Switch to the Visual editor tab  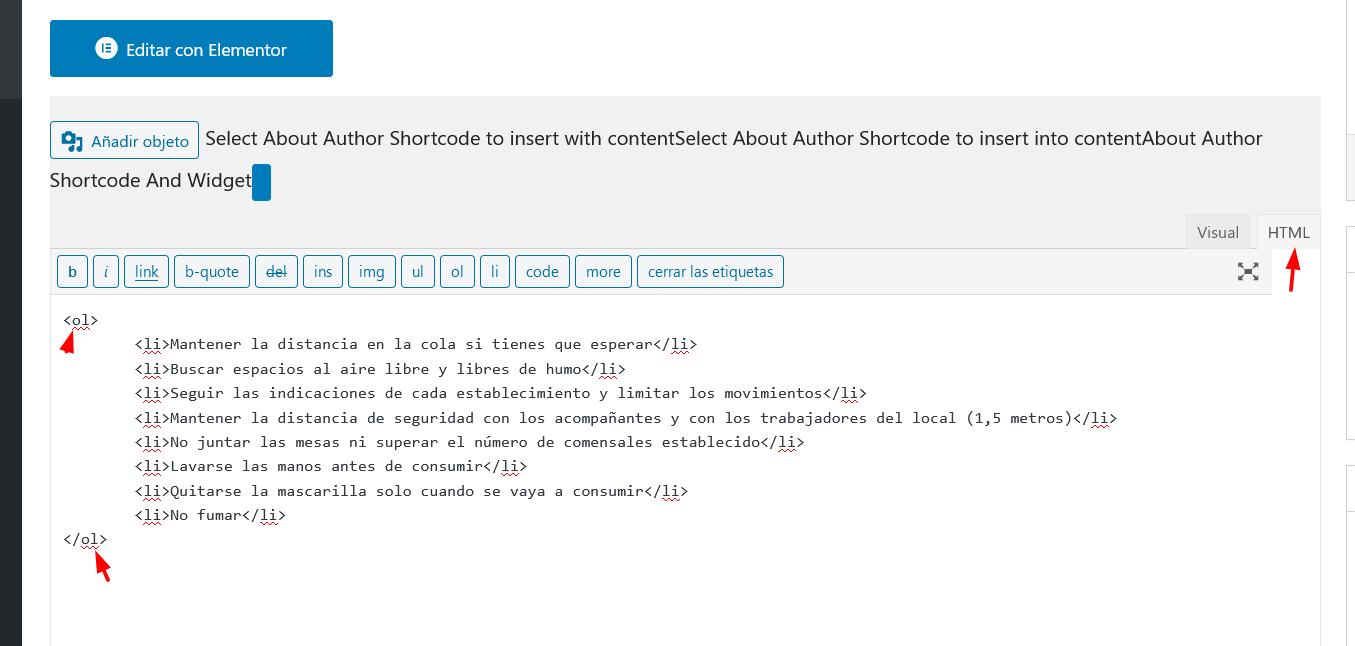1218,232
